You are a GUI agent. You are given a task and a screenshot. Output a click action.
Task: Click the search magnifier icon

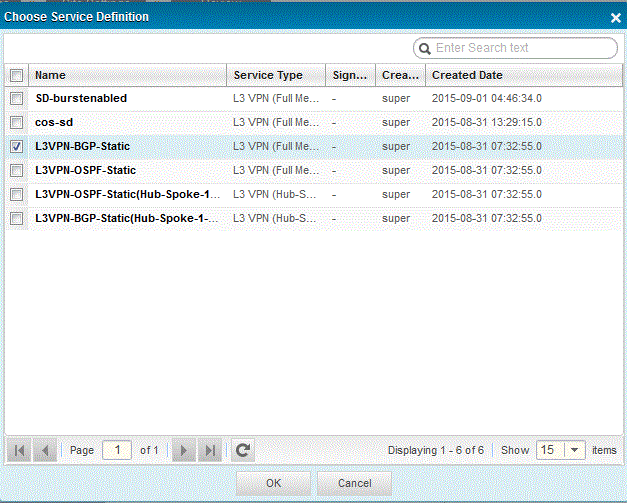[425, 48]
